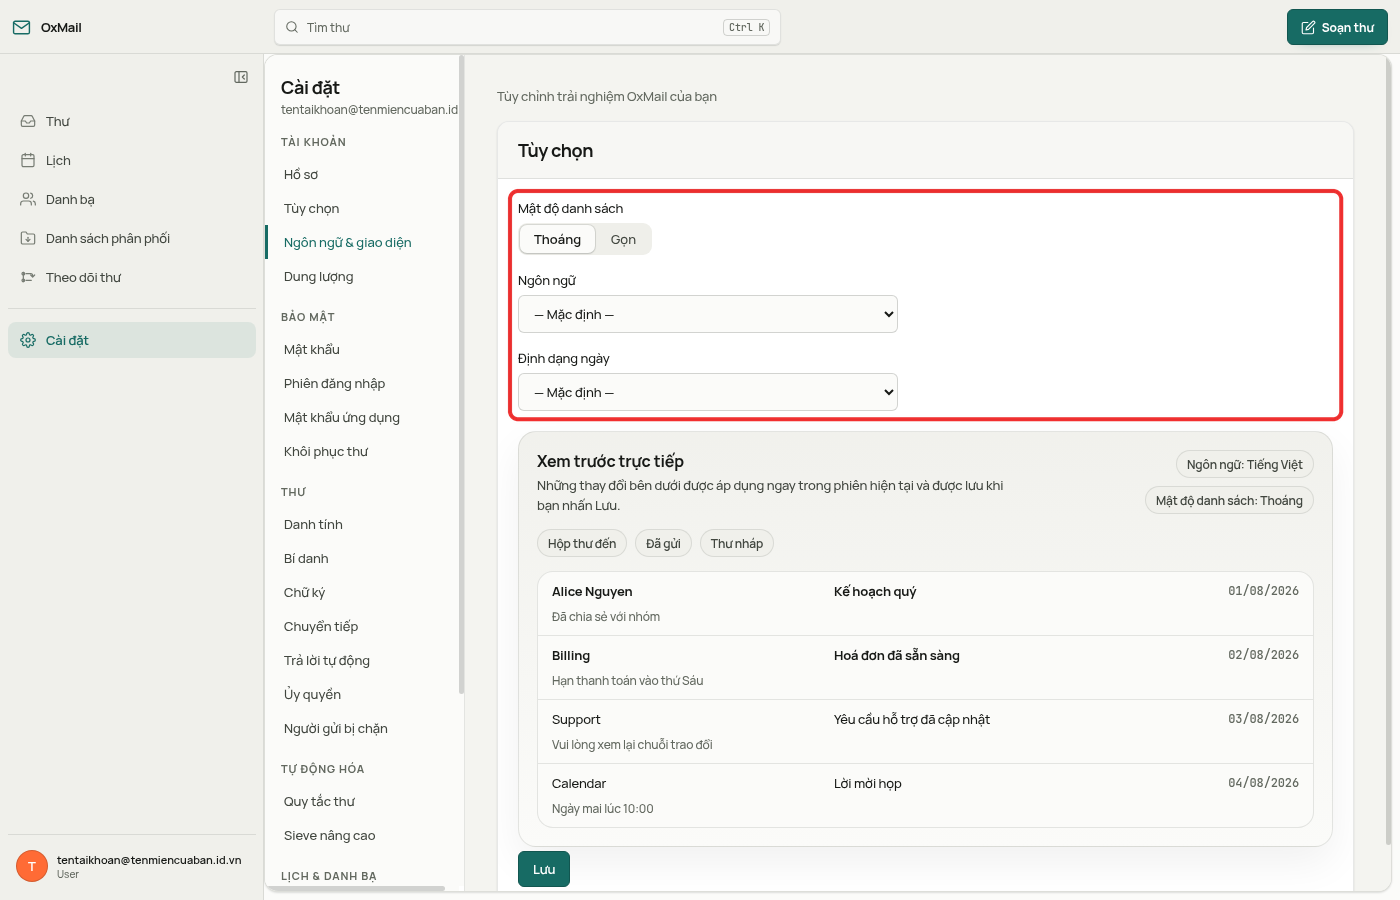This screenshot has height=900, width=1400.
Task: Click the Soạn thư compose button
Action: coord(1337,27)
